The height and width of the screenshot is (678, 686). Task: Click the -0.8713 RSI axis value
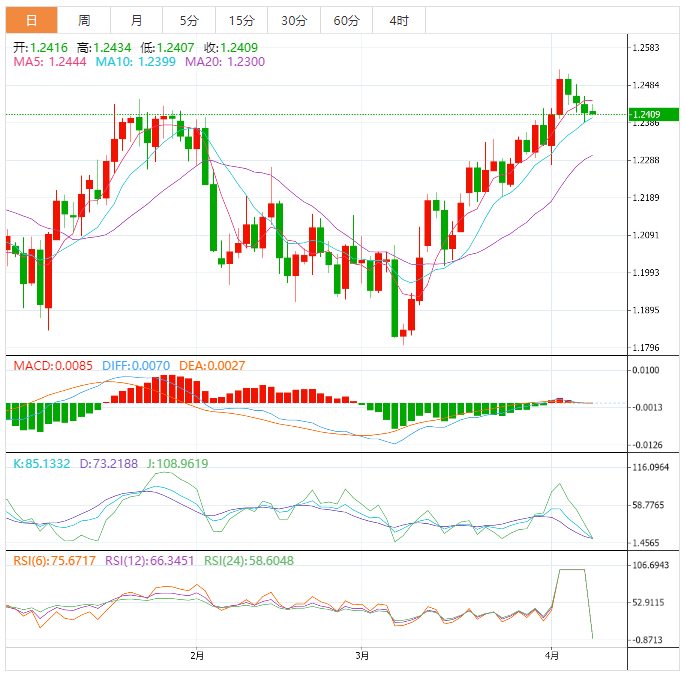click(646, 640)
